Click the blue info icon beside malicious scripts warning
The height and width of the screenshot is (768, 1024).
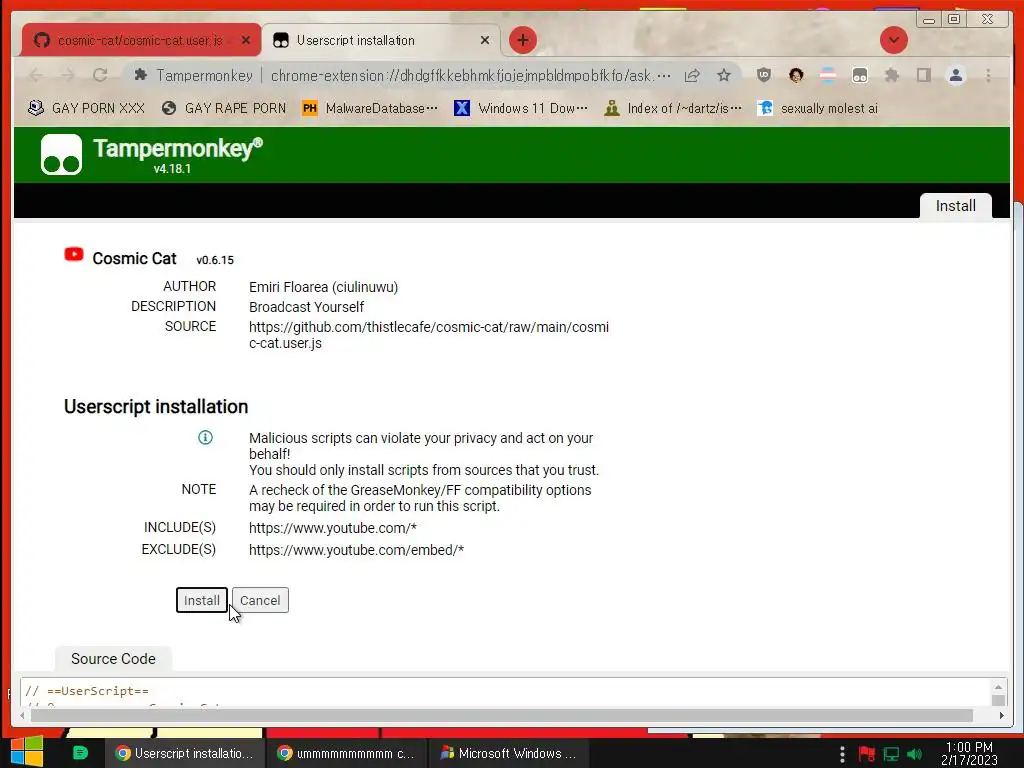click(205, 438)
